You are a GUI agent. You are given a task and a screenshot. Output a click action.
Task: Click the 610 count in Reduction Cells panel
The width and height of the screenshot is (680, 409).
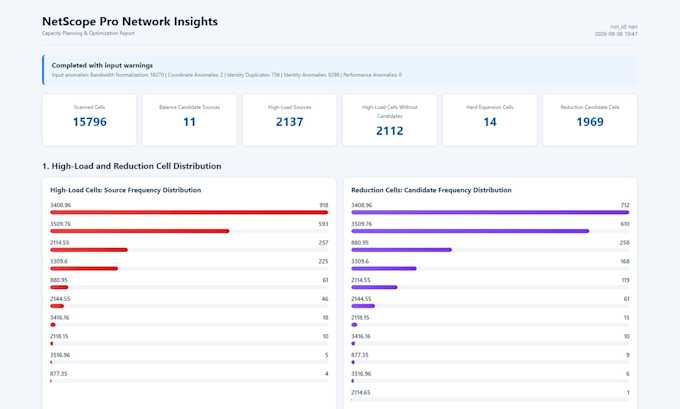click(x=625, y=224)
